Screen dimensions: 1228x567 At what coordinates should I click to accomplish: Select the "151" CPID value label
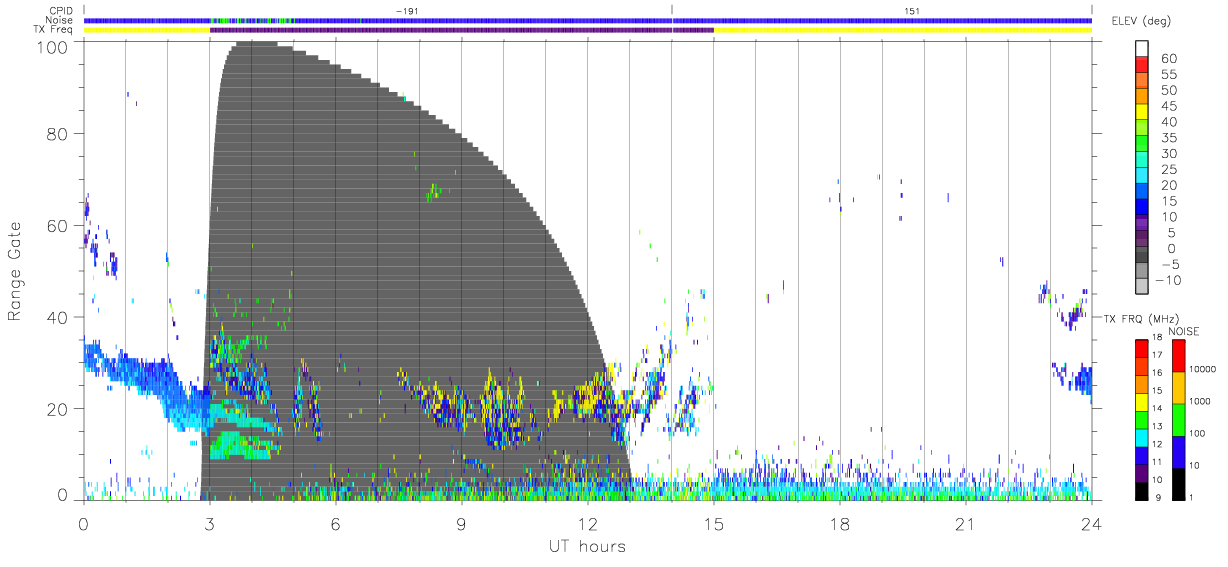tap(911, 10)
